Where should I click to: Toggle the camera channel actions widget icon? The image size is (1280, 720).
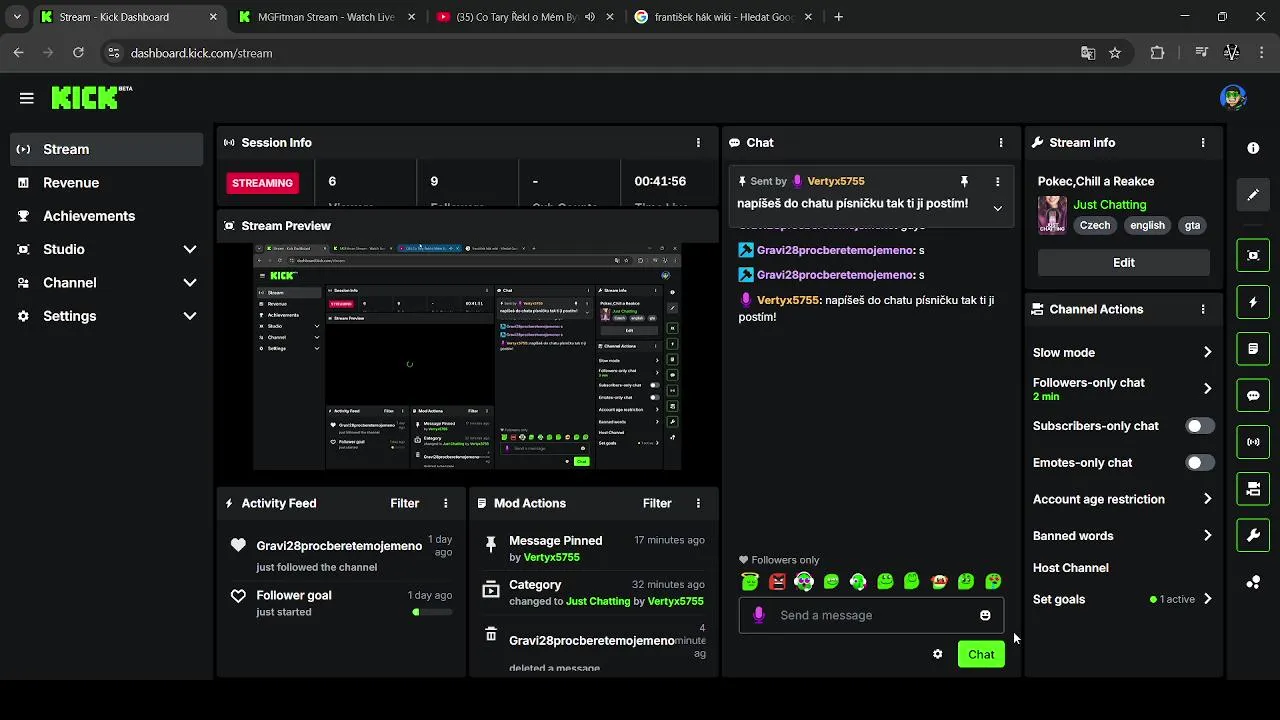pyautogui.click(x=1253, y=489)
